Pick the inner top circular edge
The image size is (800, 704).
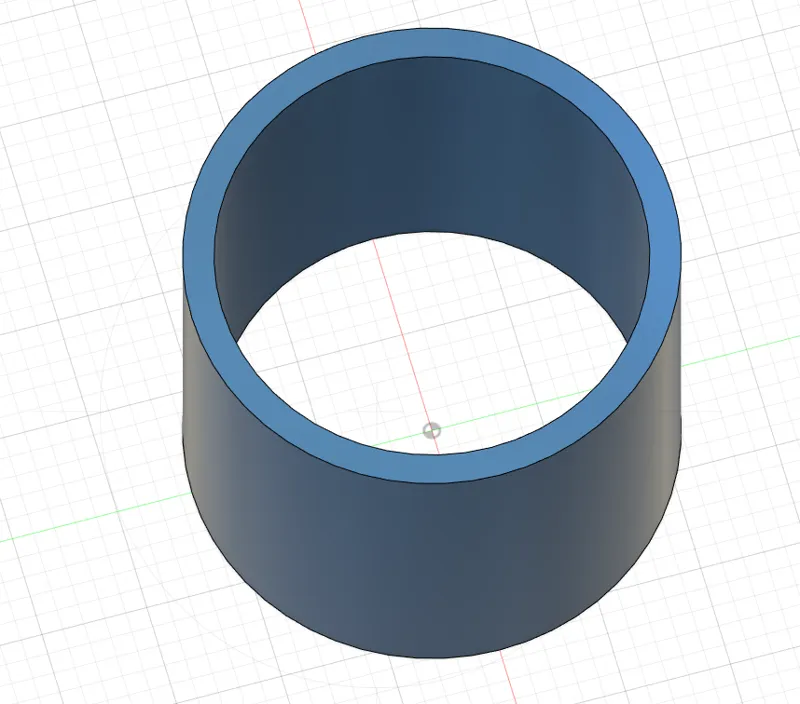point(432,57)
